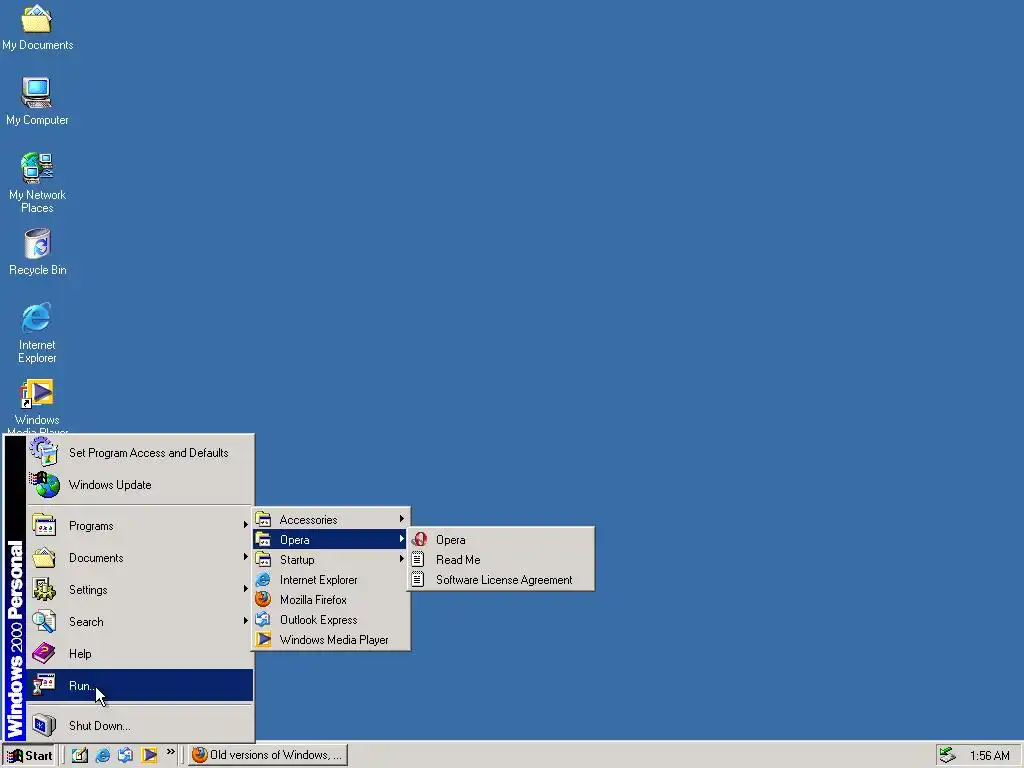Open Help from Start menu

[80, 654]
